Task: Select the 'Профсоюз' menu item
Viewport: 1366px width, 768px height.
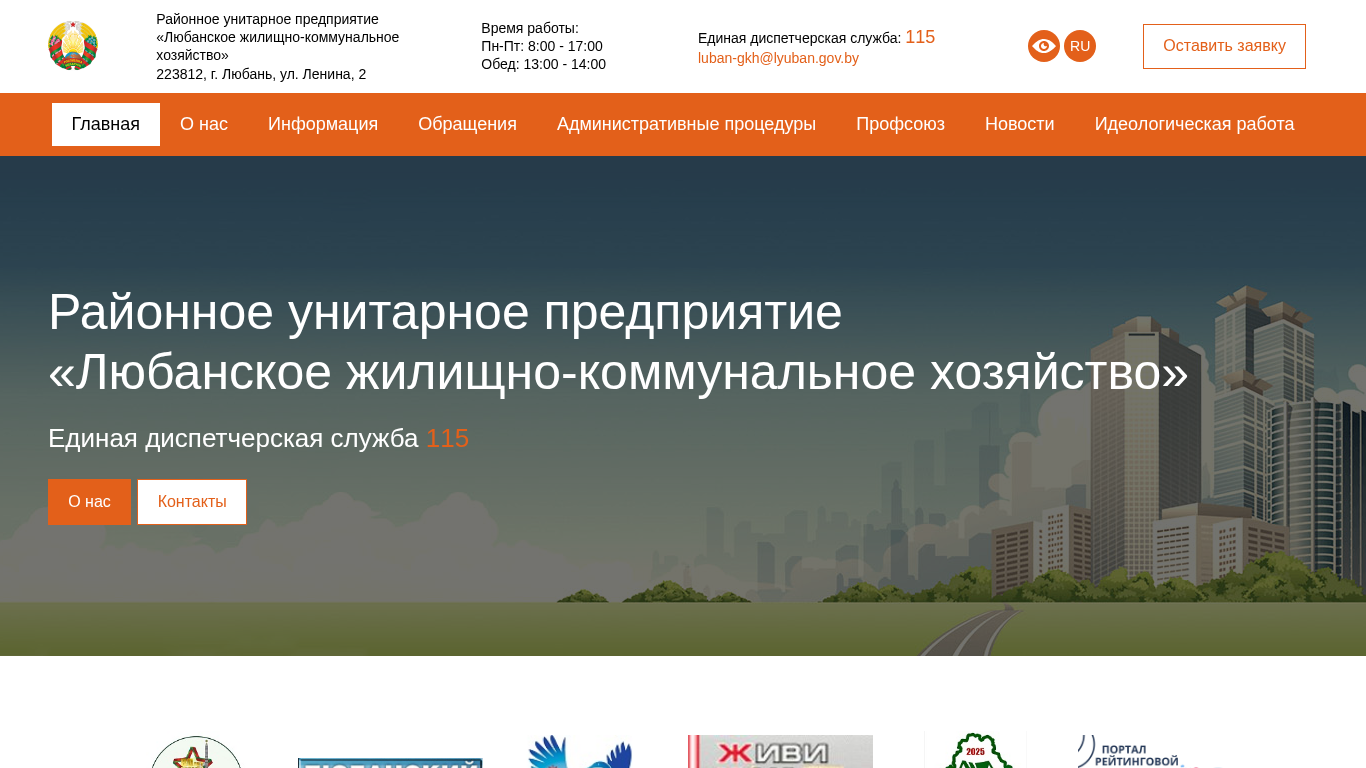Action: 900,124
